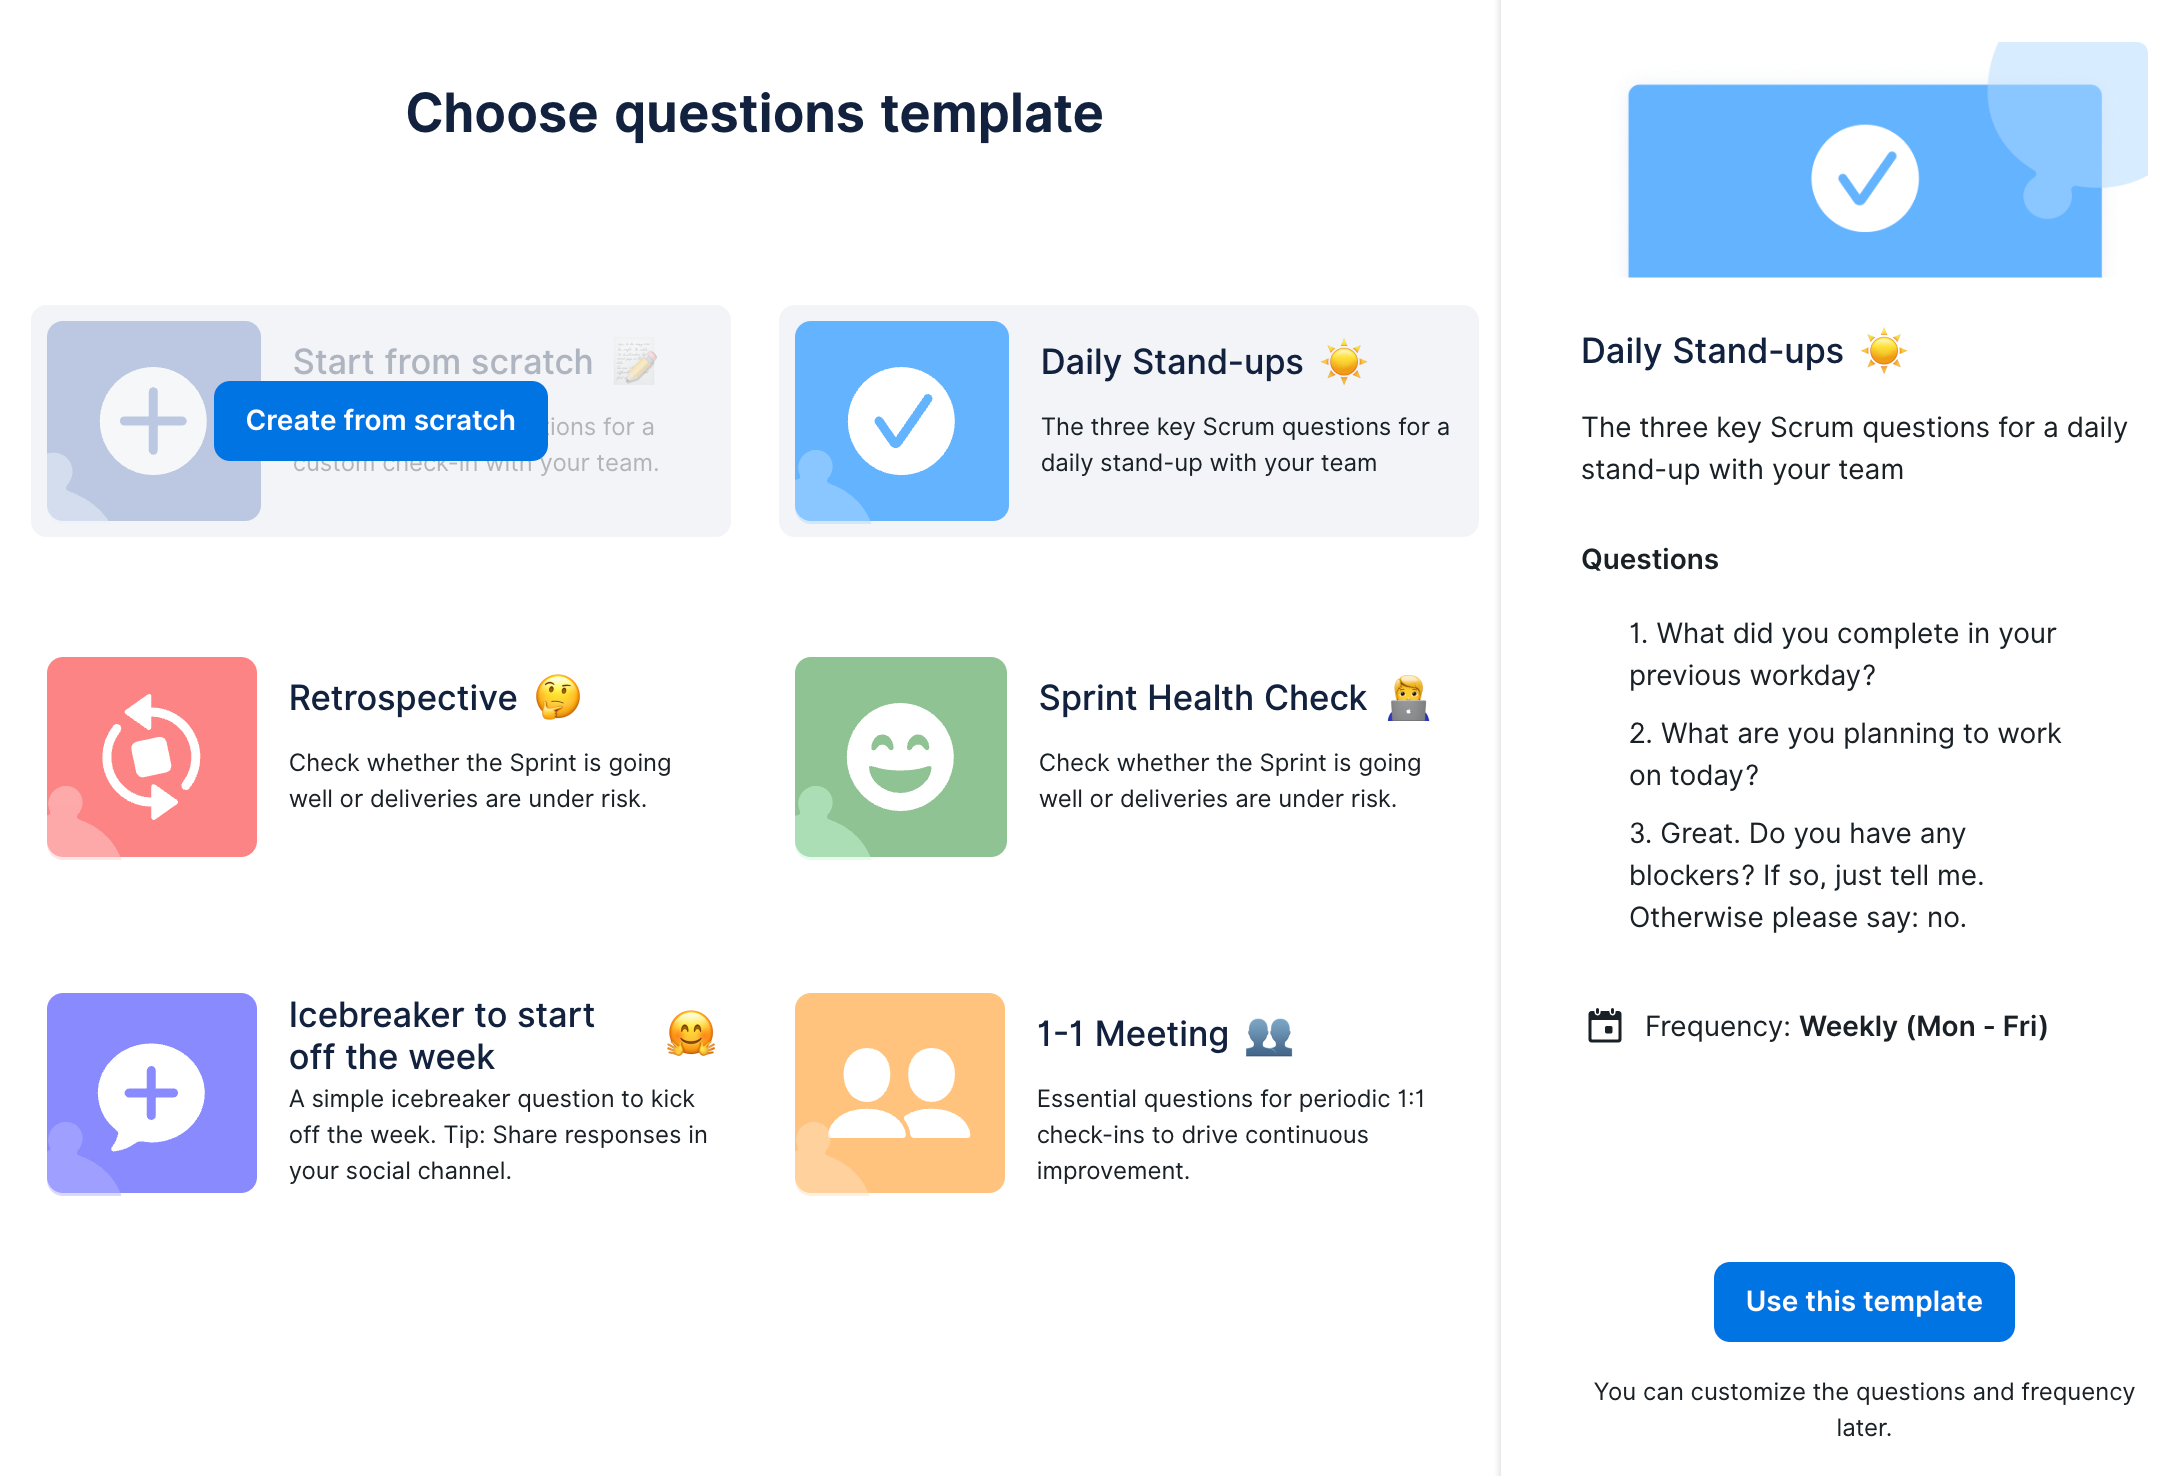The image size is (2166, 1476).
Task: Click the Start from scratch plus icon
Action: 152,421
